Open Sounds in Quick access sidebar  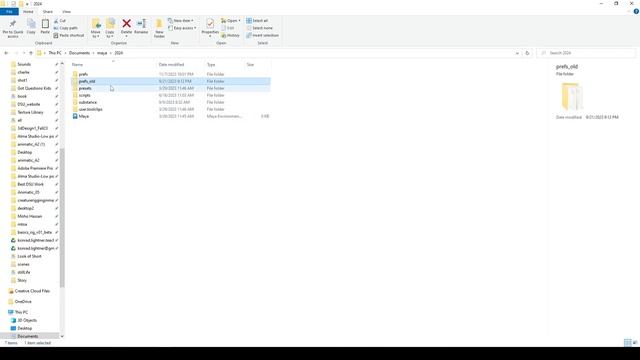(24, 64)
